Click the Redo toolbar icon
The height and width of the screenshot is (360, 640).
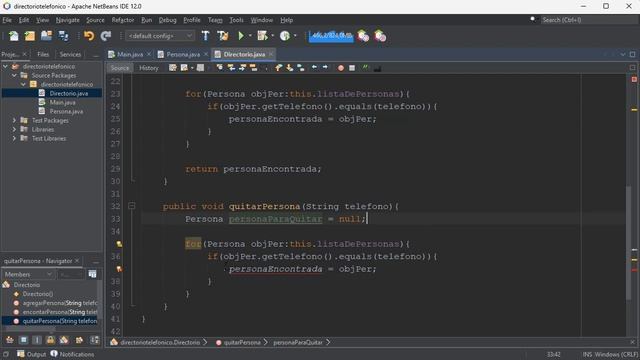[x=106, y=36]
